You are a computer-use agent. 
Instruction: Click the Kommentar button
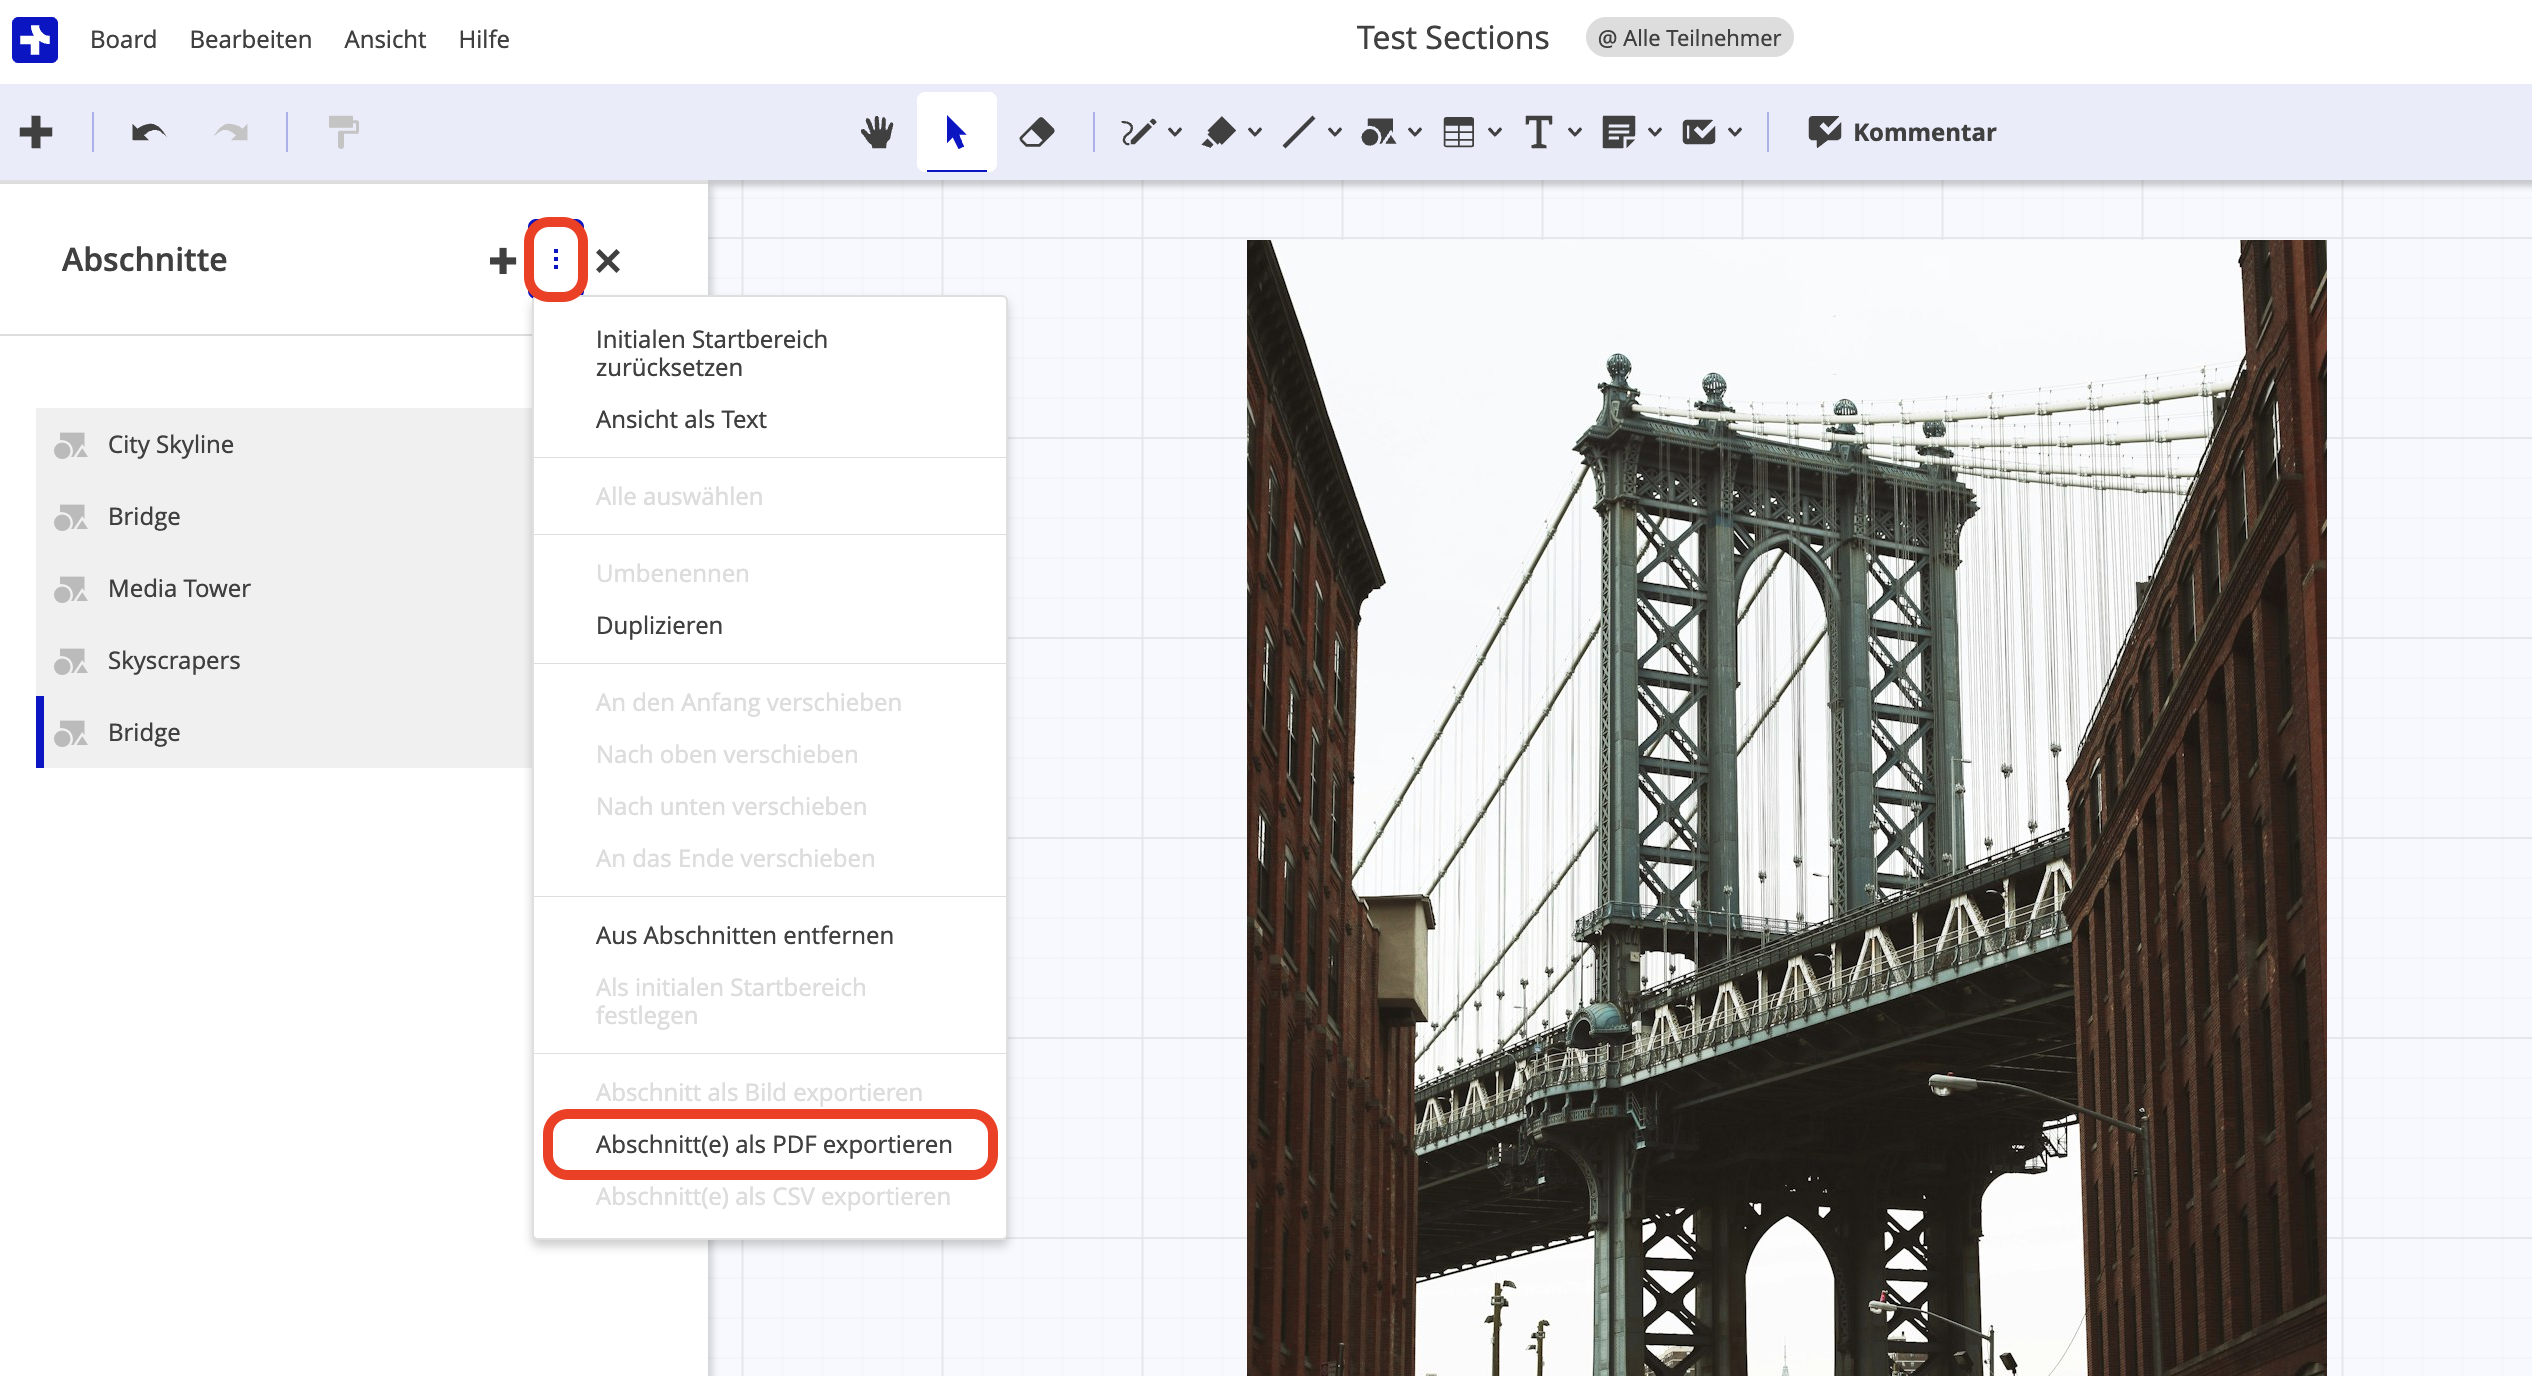tap(1902, 132)
